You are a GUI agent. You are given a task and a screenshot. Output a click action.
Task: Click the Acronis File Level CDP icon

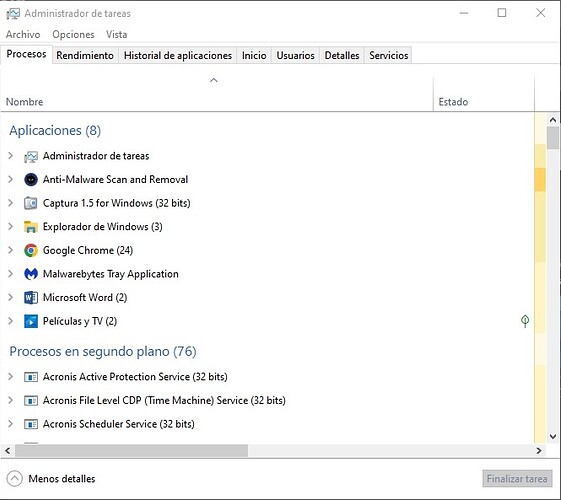31,401
